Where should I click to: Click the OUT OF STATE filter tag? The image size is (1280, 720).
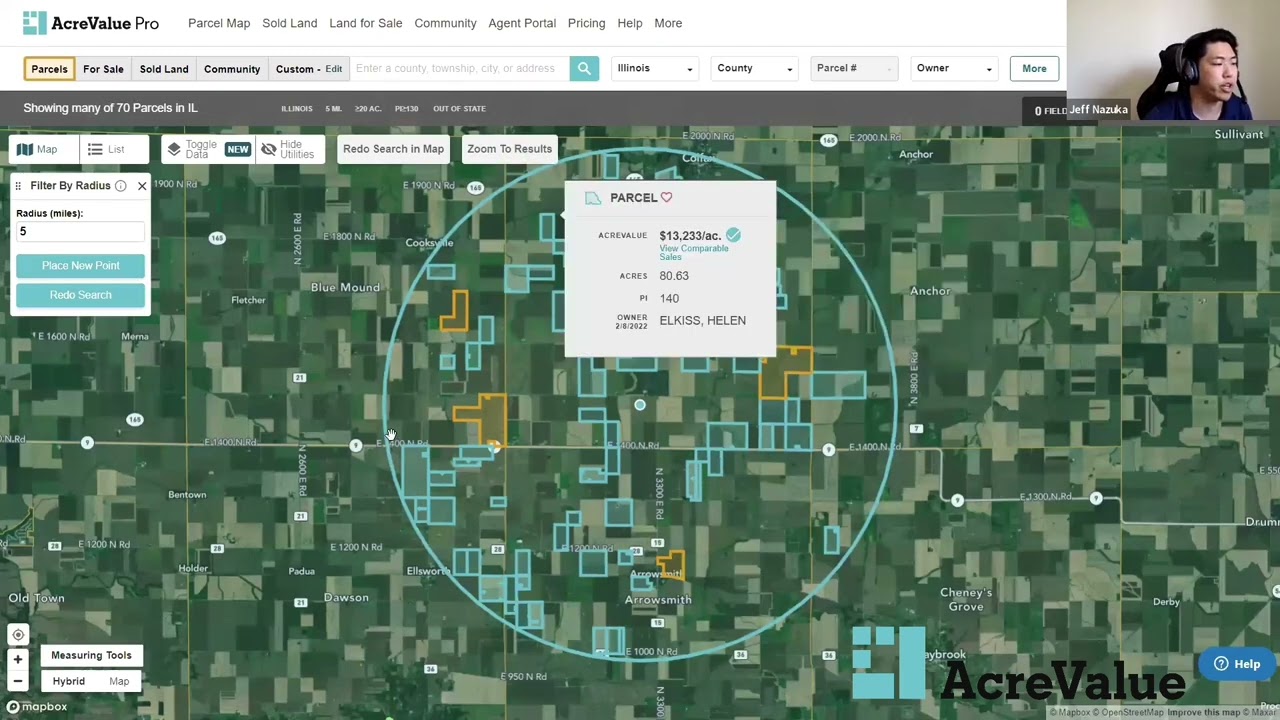459,108
